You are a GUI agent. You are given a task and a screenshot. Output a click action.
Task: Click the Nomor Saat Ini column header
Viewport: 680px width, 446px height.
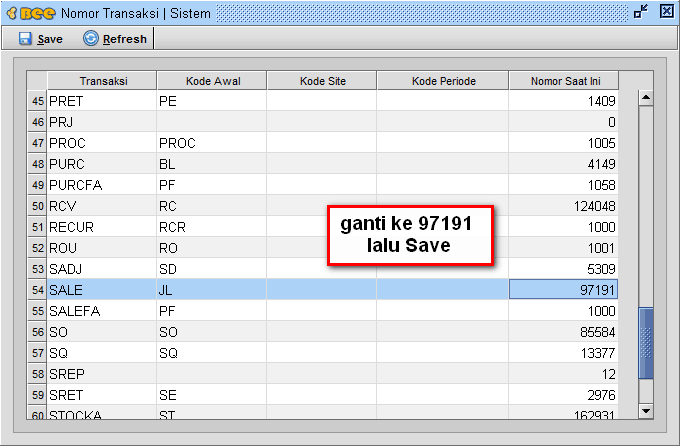pos(564,81)
